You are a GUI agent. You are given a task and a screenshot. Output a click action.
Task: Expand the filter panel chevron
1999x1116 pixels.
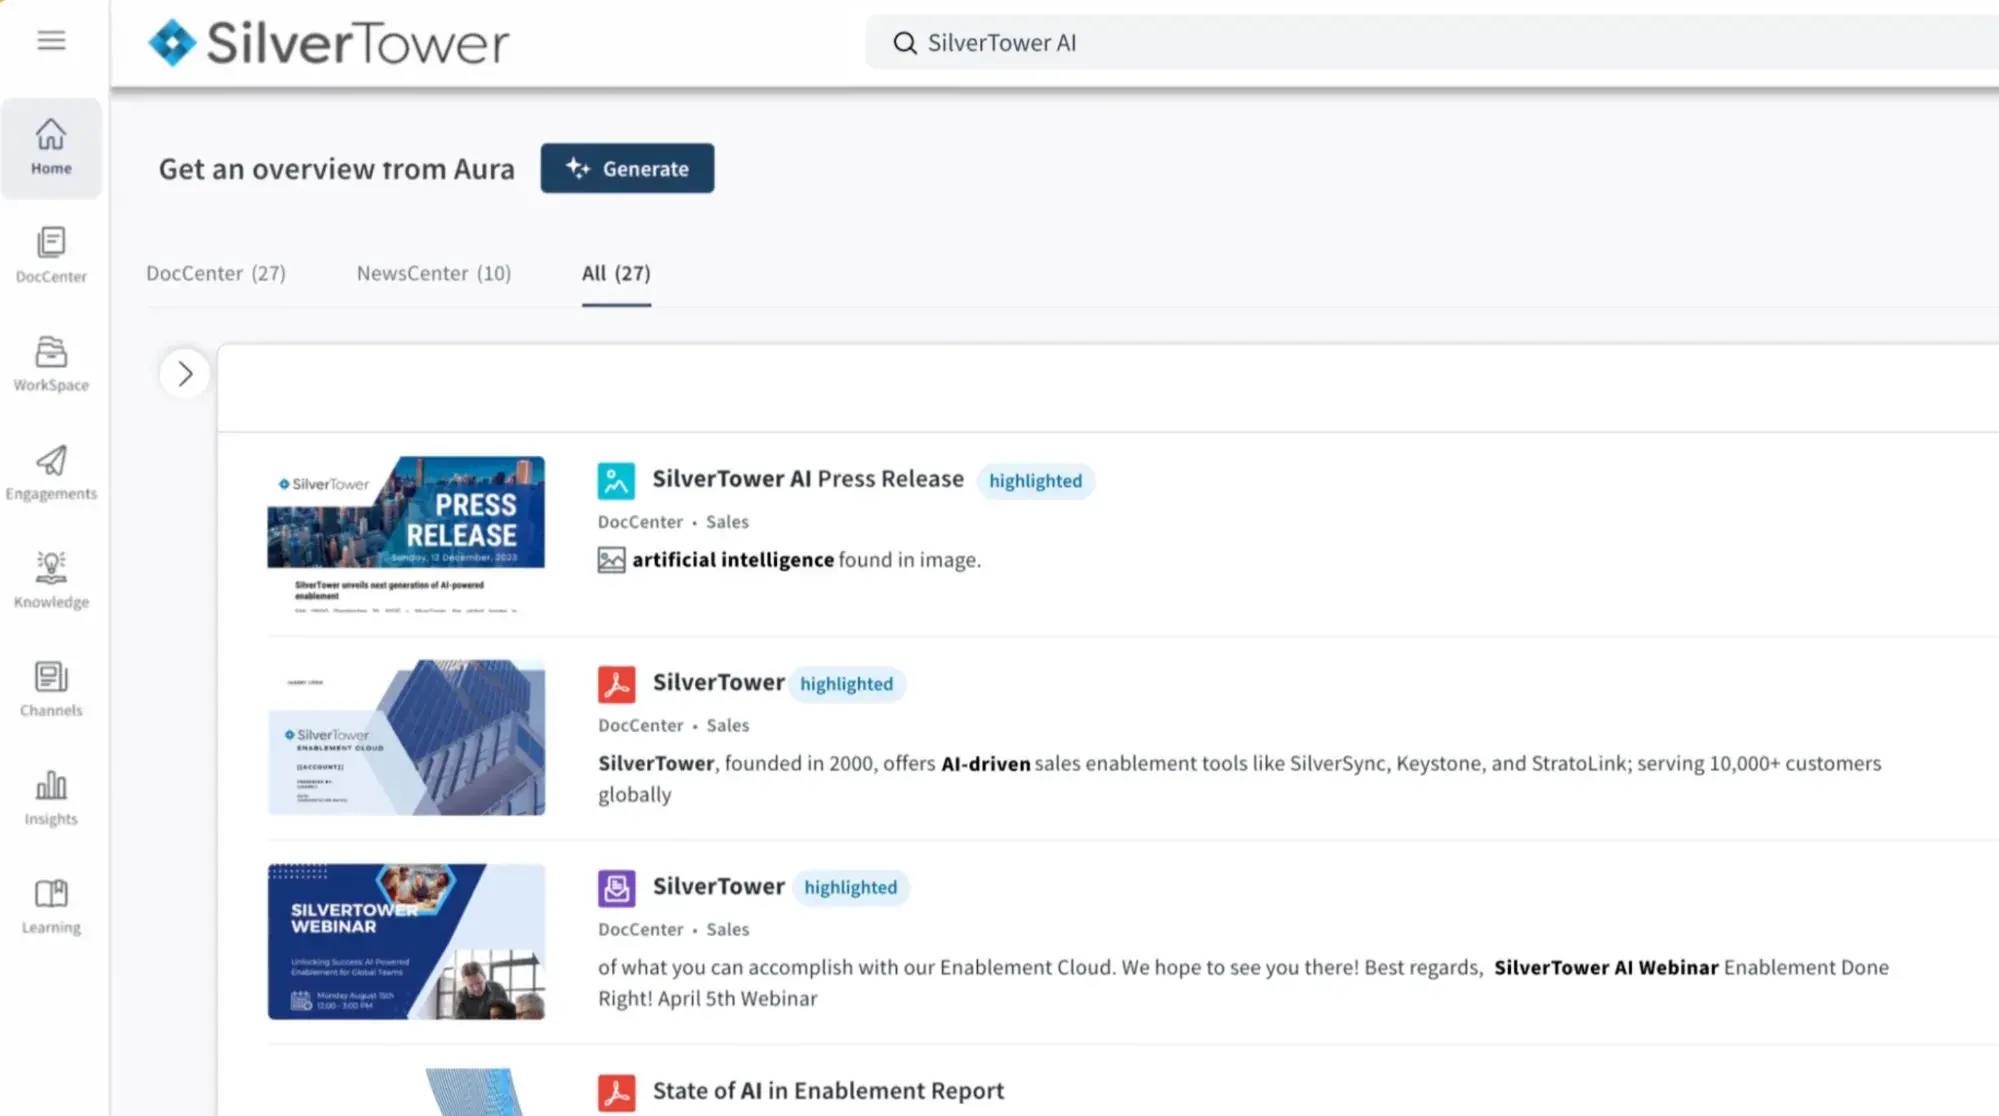pos(185,374)
